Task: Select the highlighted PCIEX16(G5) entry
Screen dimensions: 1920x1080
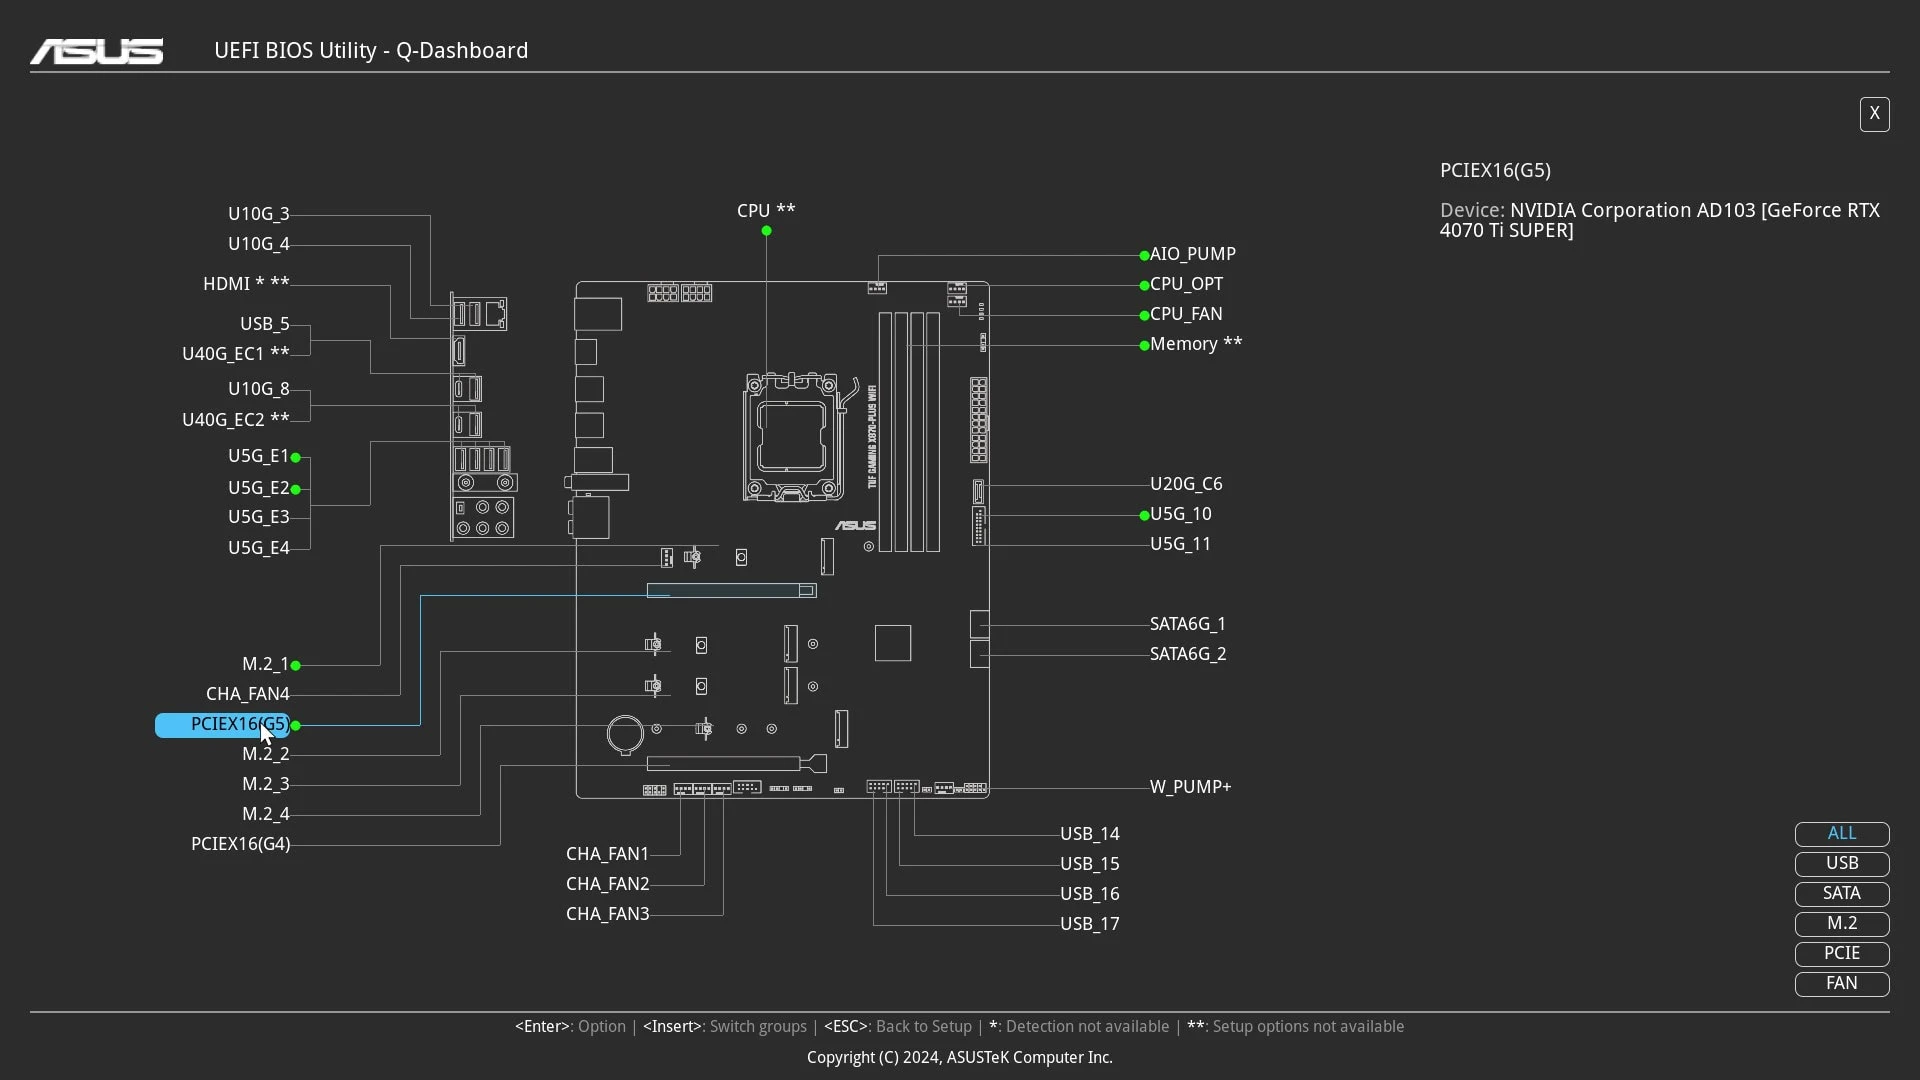Action: (222, 724)
